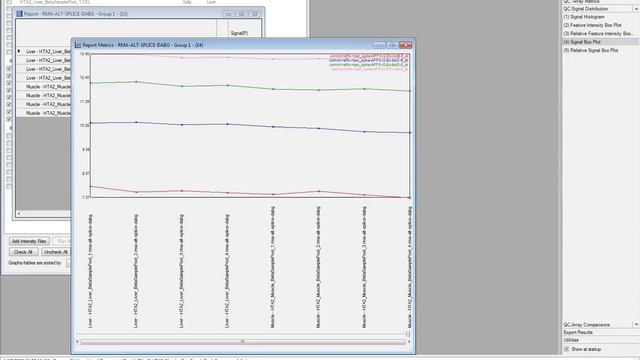Image resolution: width=640 pixels, height=360 pixels.
Task: Click the Report Metrics window title icon
Action: click(x=78, y=45)
